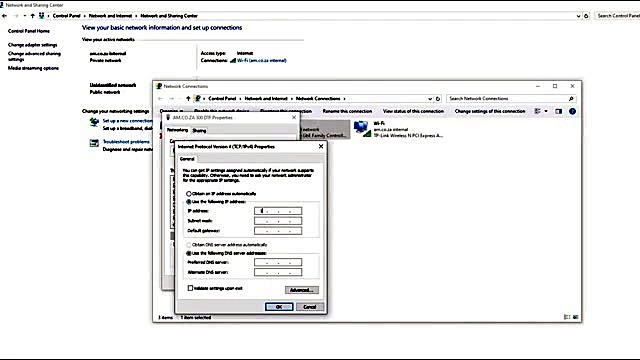Click Set up a new connection link
This screenshot has height=360, width=640.
click(127, 121)
